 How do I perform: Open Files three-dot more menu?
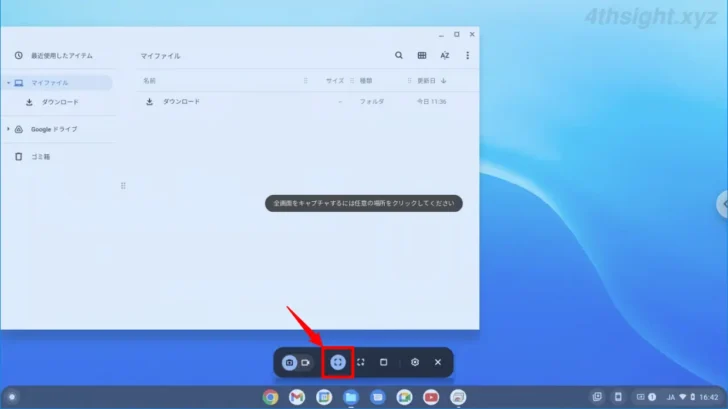(468, 55)
